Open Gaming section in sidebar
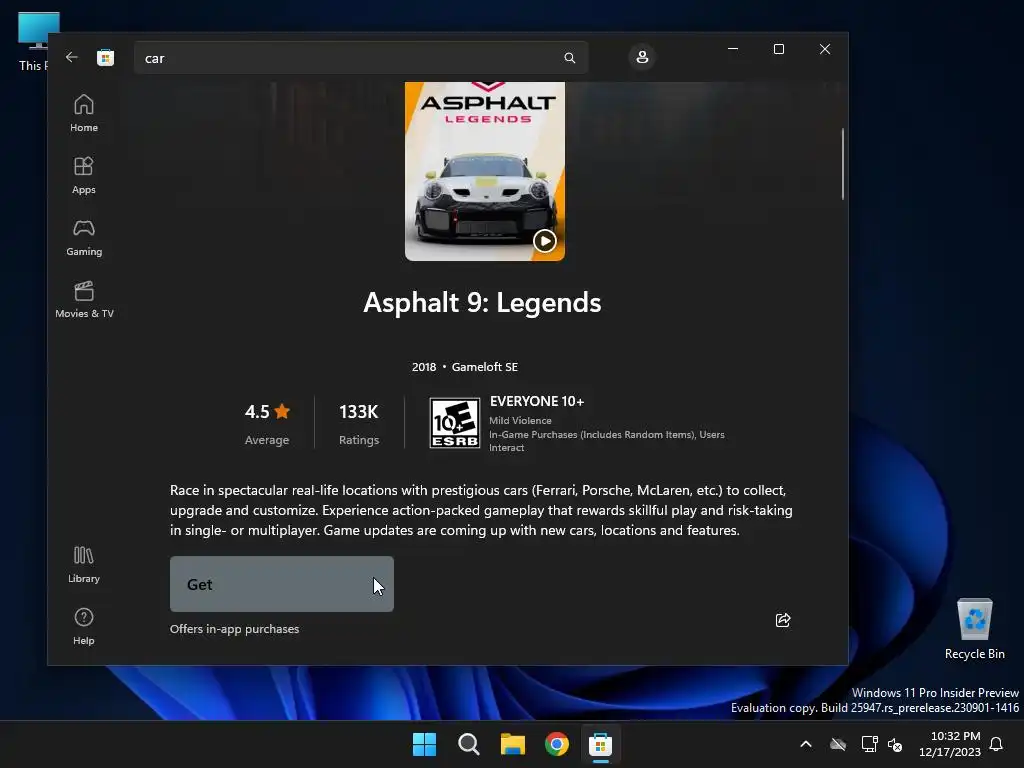 pos(84,237)
